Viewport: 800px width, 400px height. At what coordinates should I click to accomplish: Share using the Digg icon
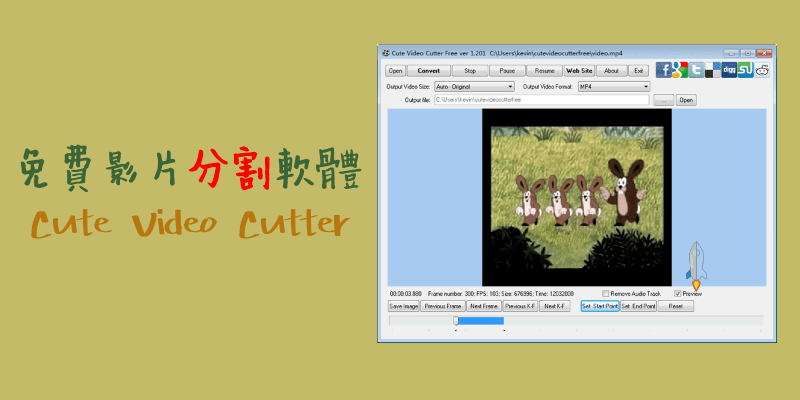729,70
